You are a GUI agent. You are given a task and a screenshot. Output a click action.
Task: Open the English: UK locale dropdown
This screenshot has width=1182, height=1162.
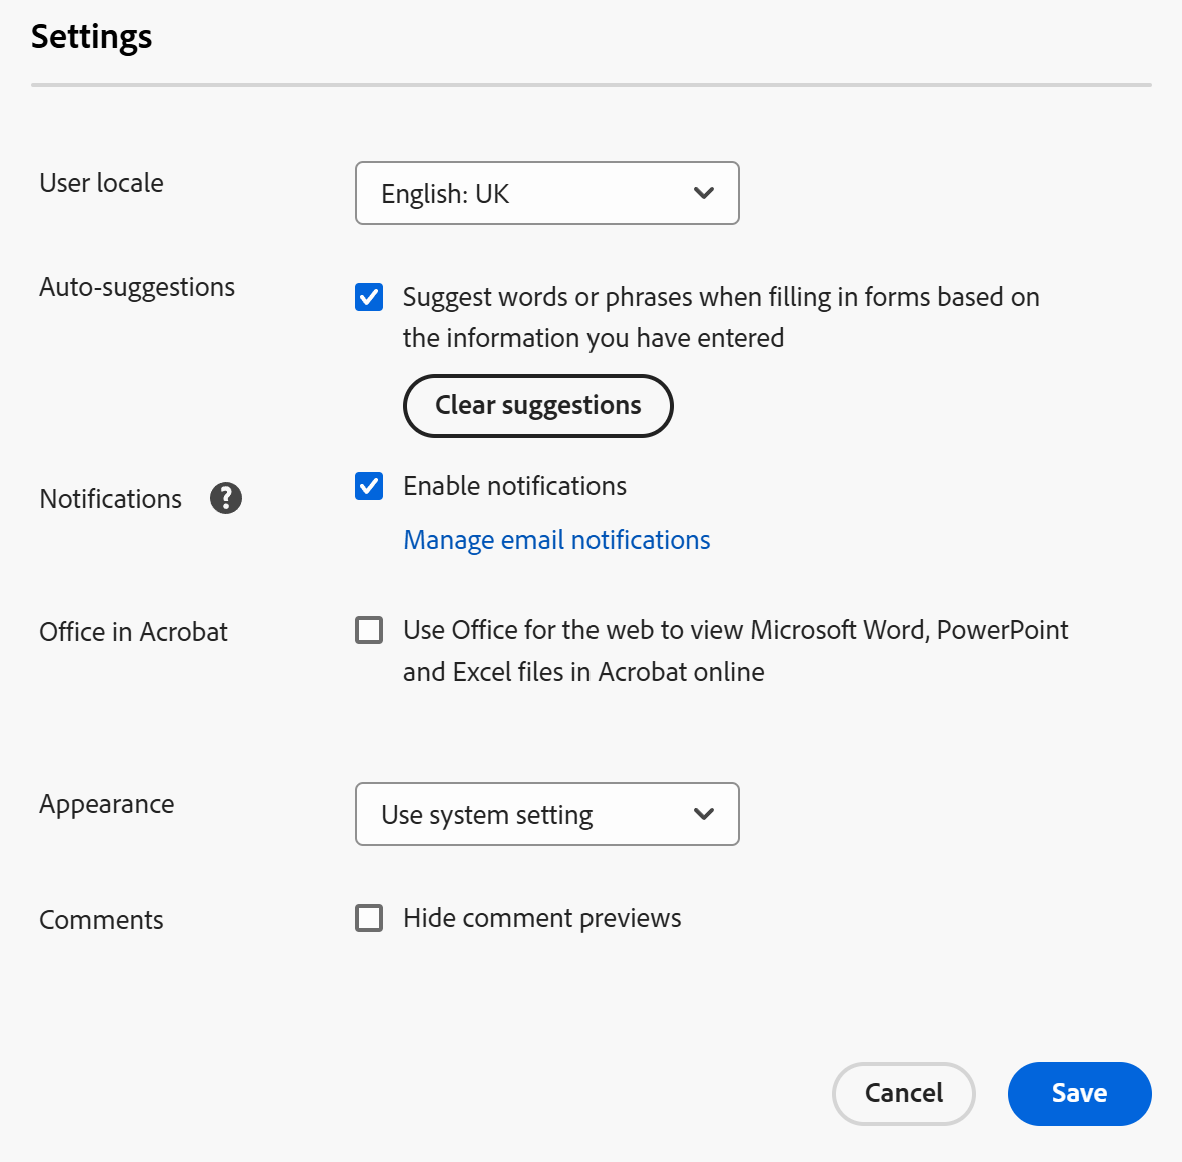coord(546,193)
